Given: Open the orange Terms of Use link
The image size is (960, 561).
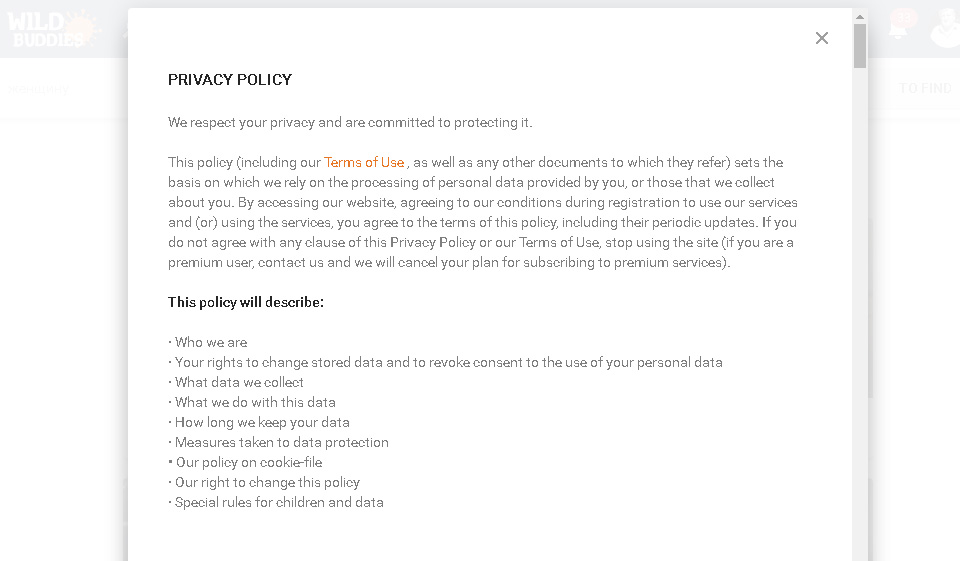Looking at the screenshot, I should point(364,162).
